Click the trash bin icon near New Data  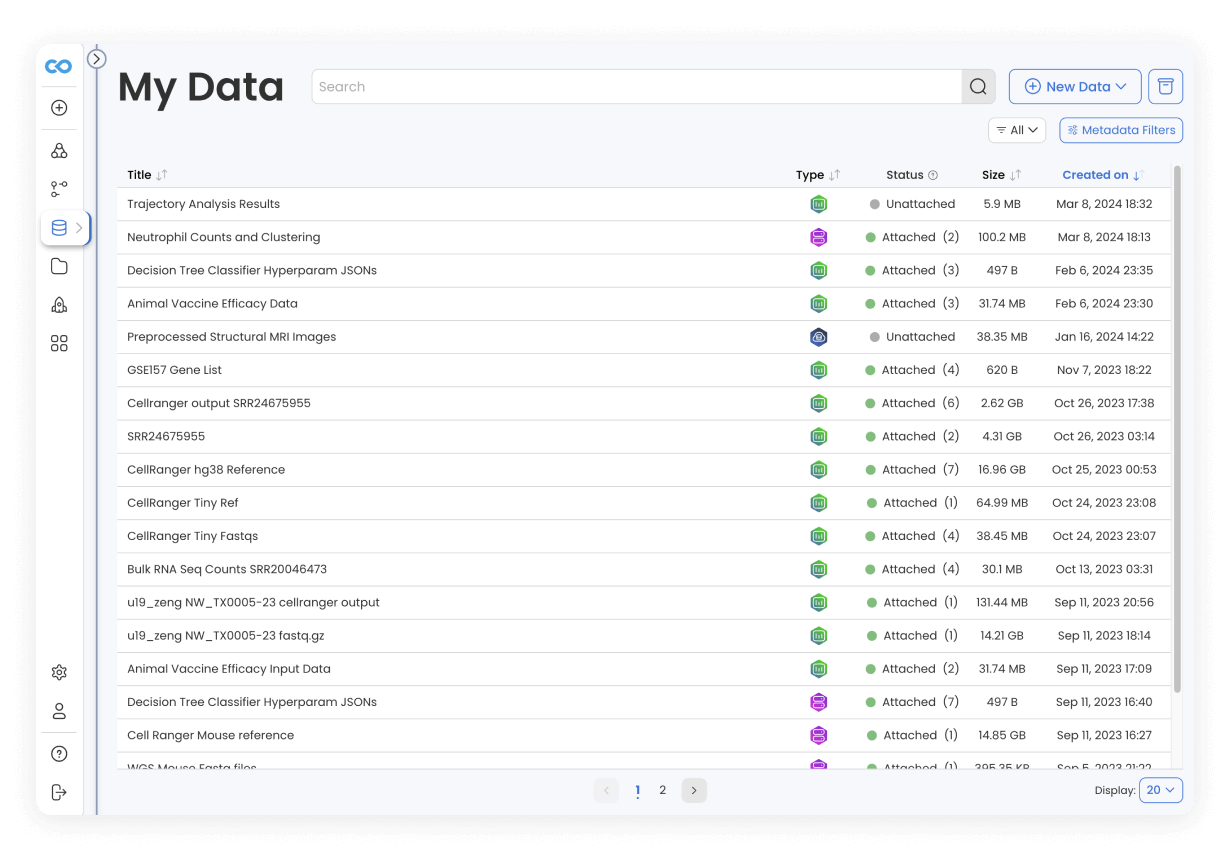(x=1164, y=86)
